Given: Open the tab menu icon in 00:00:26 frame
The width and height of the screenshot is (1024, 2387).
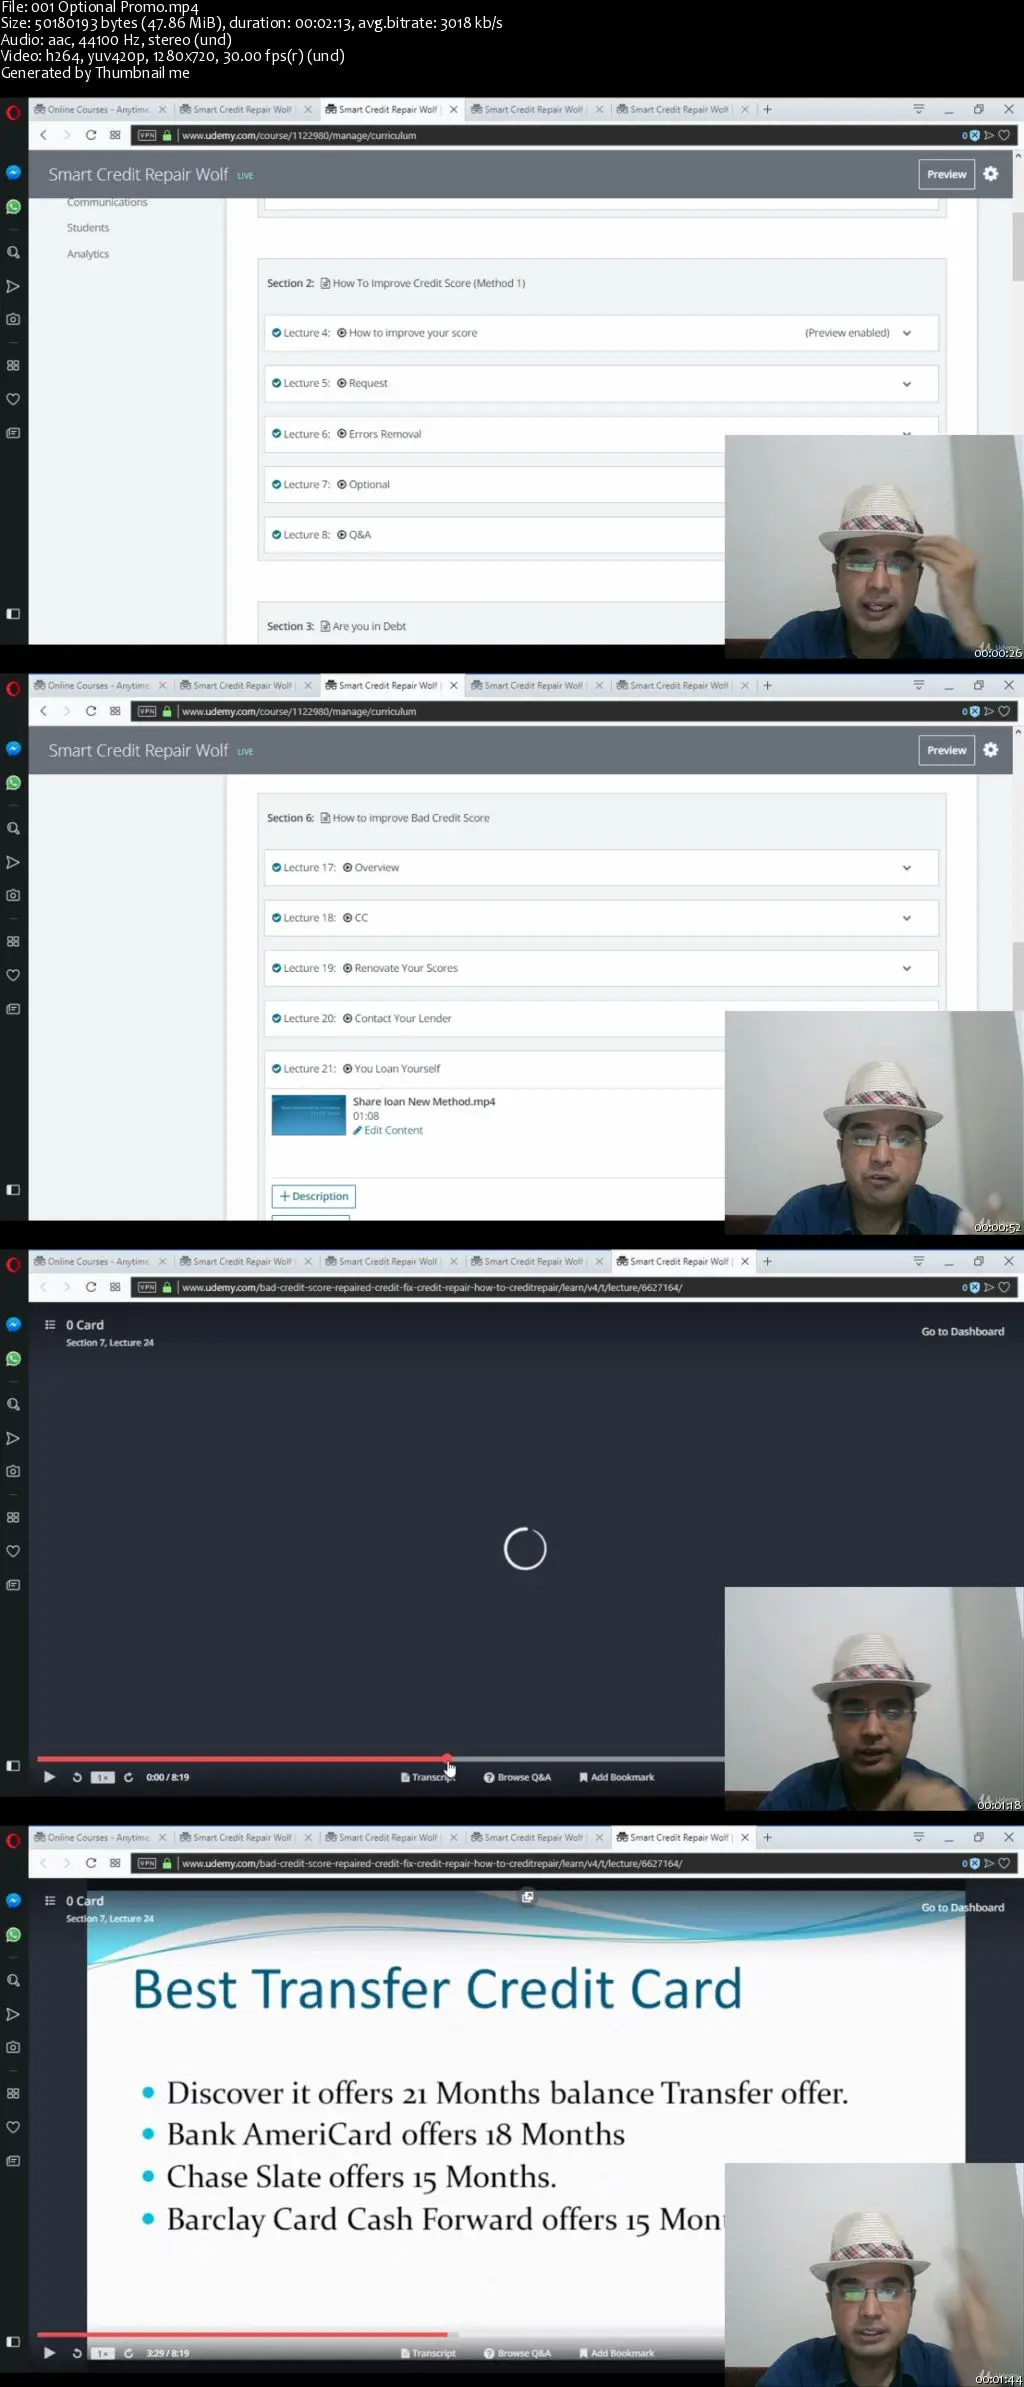Looking at the screenshot, I should point(918,109).
